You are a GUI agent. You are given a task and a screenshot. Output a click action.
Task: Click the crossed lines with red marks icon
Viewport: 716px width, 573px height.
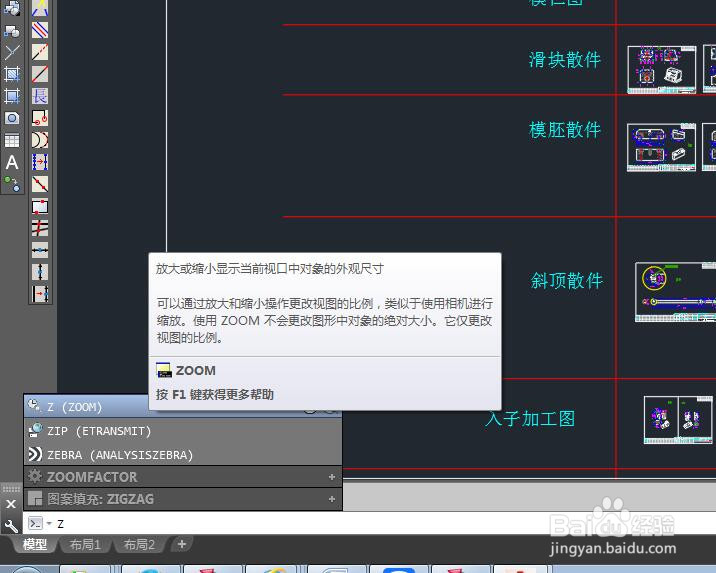[40, 228]
